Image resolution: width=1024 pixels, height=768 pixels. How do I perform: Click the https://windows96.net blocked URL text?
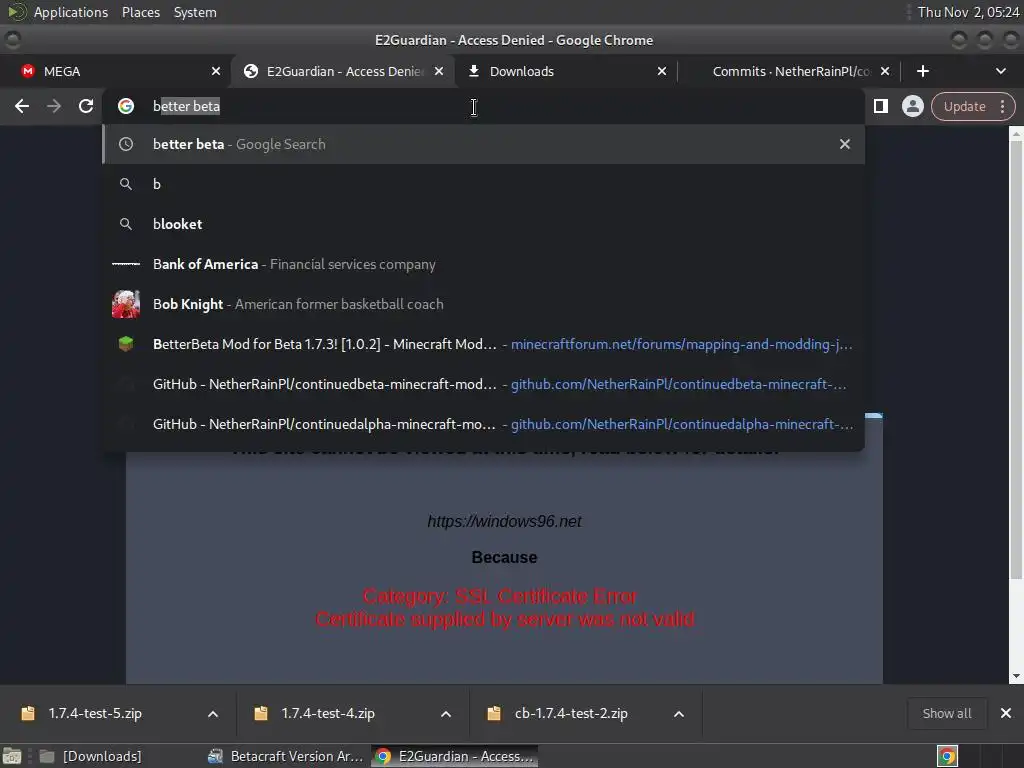pos(504,521)
